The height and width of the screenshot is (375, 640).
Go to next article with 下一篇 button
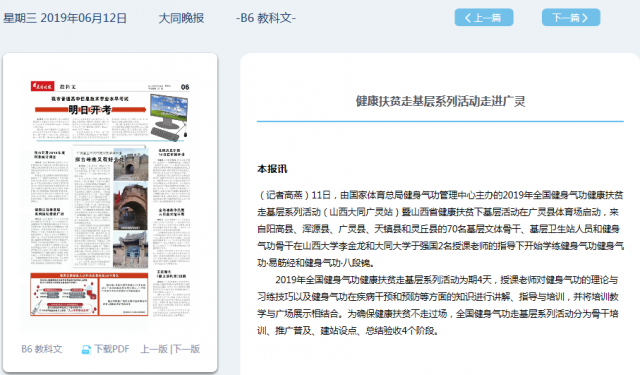[x=571, y=17]
